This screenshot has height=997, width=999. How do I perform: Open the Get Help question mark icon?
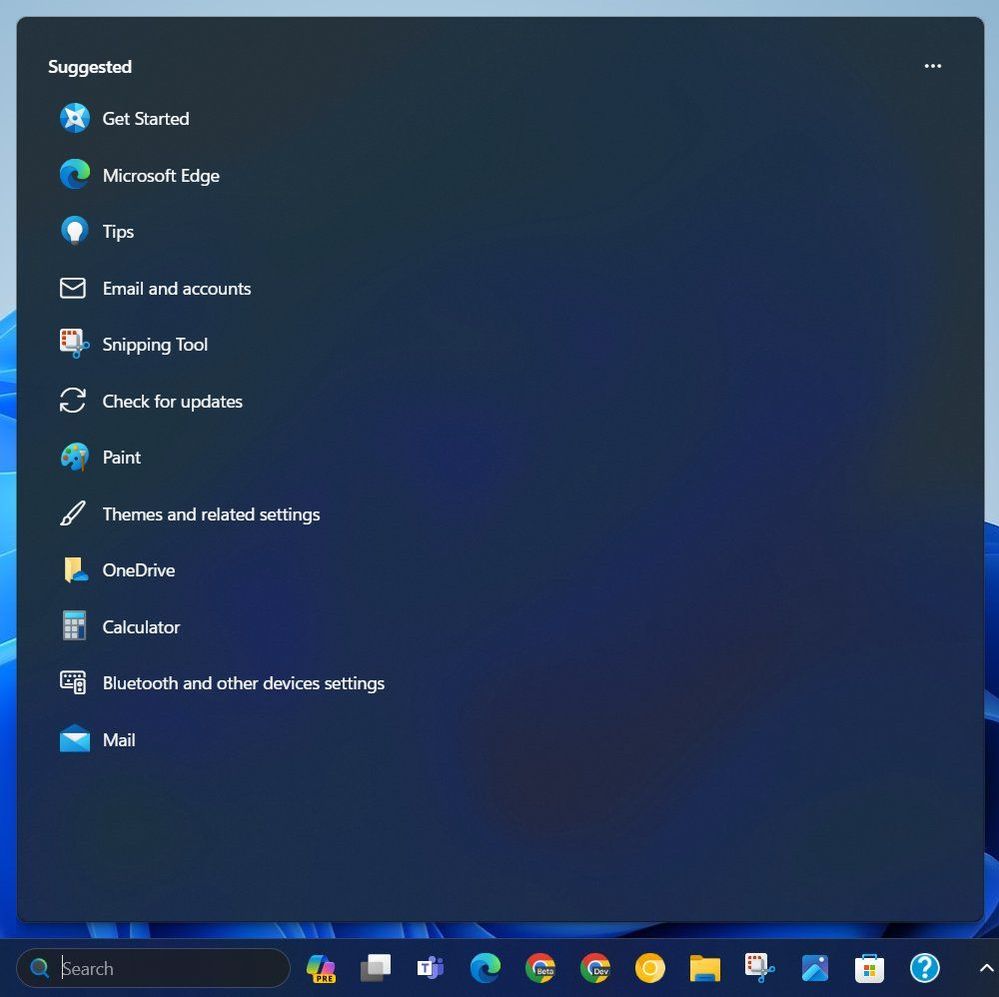924,968
